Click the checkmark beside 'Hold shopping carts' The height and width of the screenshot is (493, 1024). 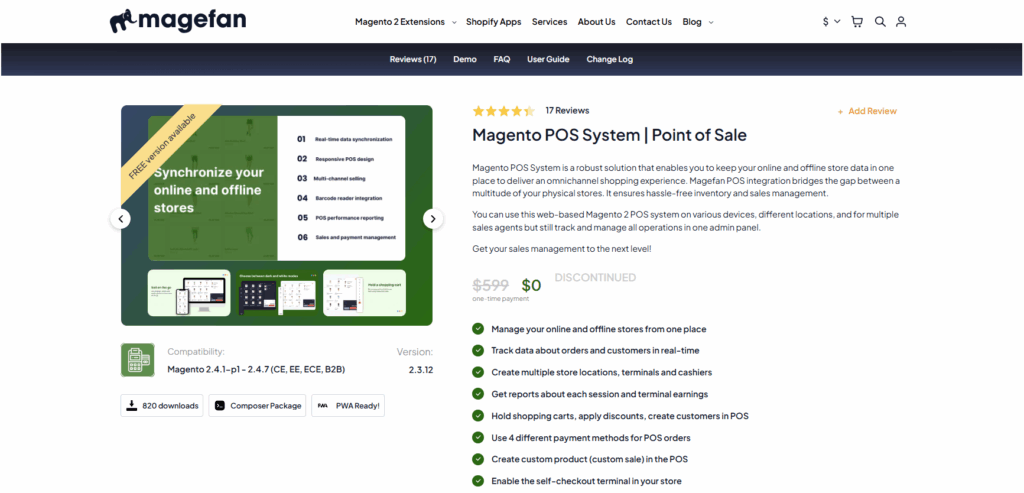click(x=478, y=415)
